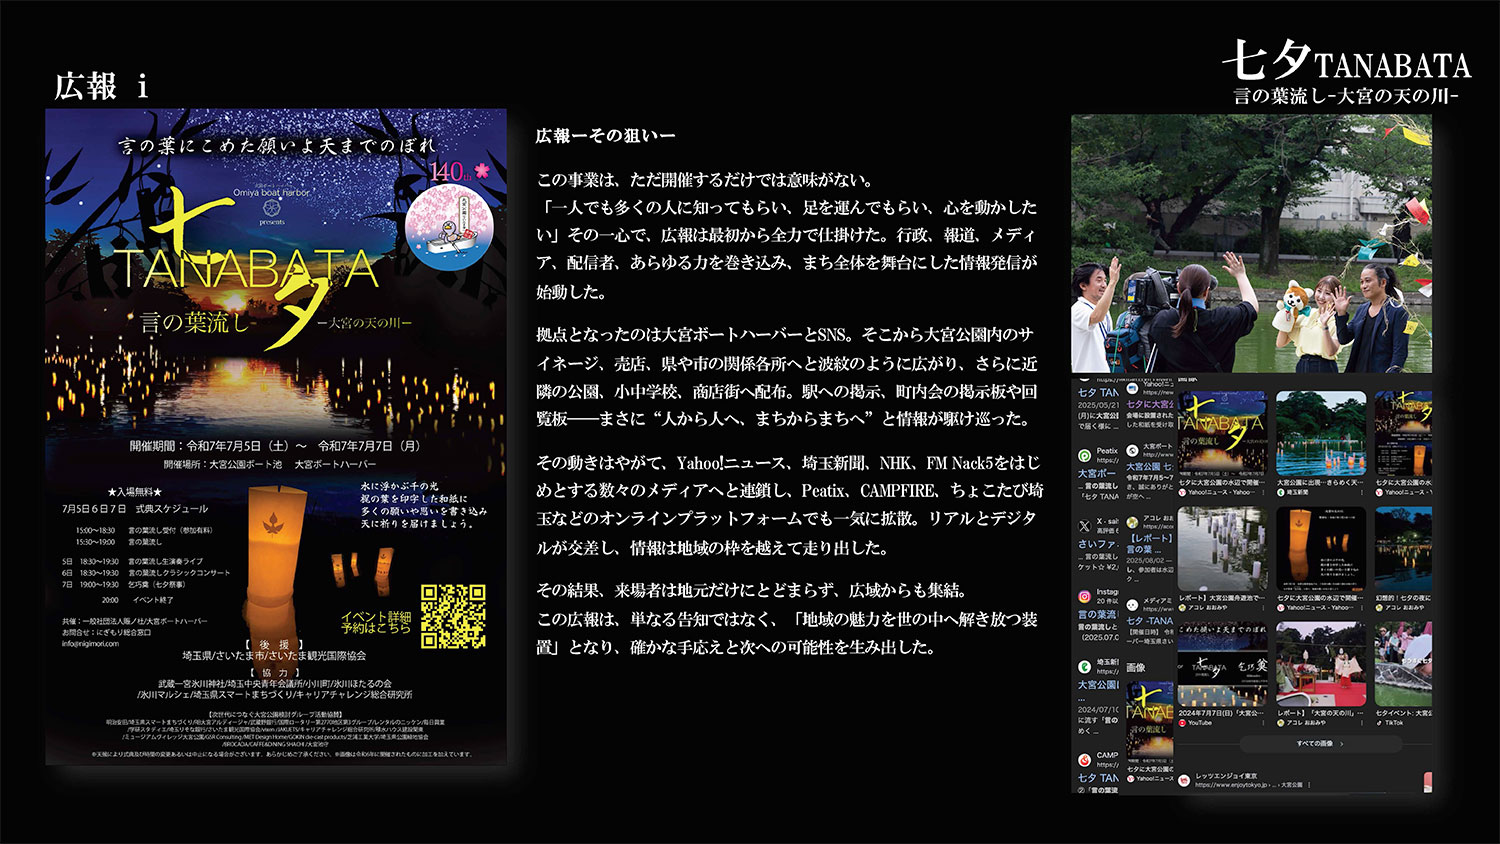Expand the すべての画像 chevron arrow
1500x844 pixels.
tap(1341, 744)
